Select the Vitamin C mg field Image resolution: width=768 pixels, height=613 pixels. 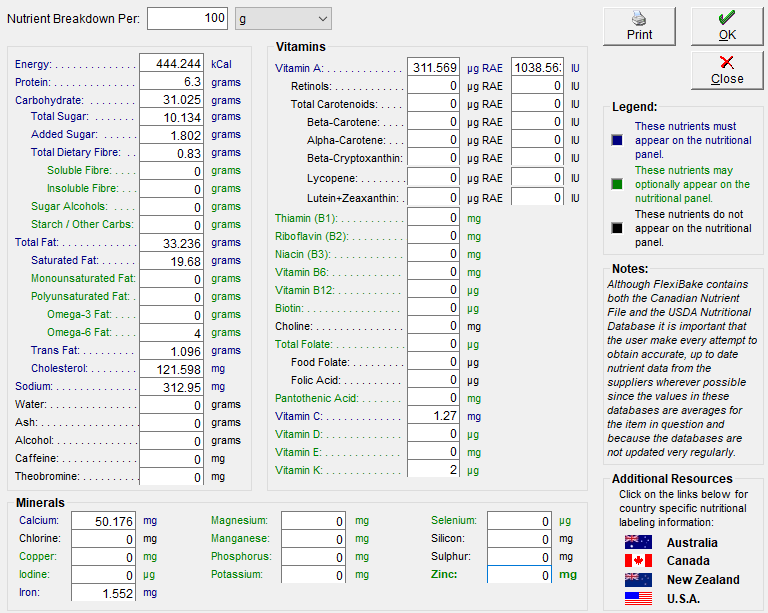(x=433, y=416)
